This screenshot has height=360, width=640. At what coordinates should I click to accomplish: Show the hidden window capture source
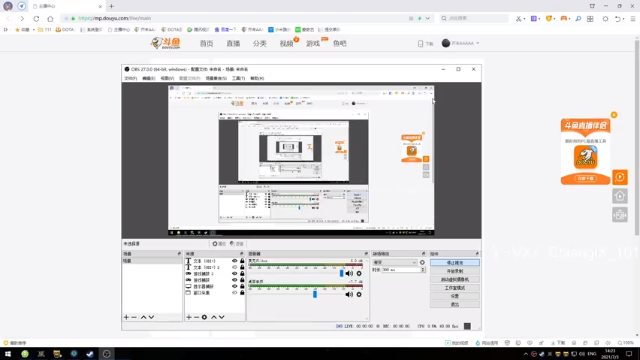pos(234,293)
